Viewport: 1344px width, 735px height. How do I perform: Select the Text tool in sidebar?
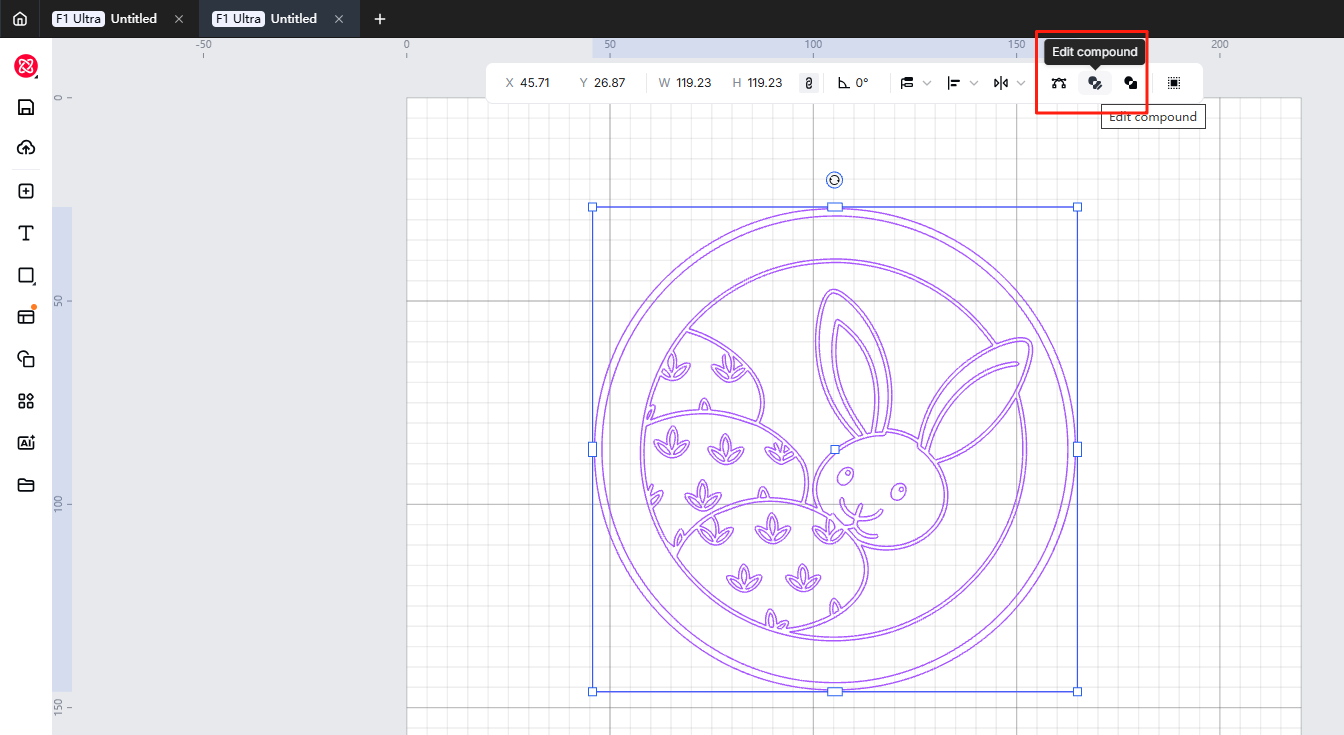26,233
